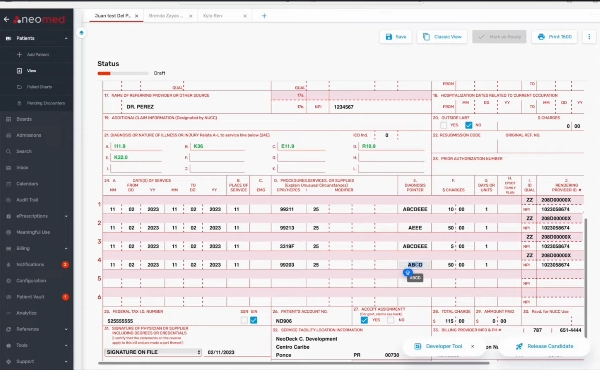The image size is (600, 370).
Task: Open the Signature On File dropdown
Action: [153, 352]
